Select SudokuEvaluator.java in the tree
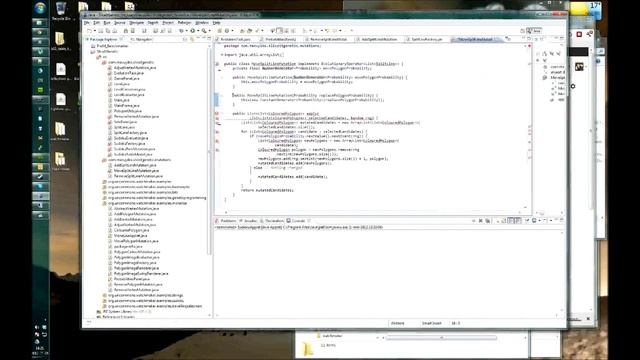This screenshot has height=360, width=640. 131,138
